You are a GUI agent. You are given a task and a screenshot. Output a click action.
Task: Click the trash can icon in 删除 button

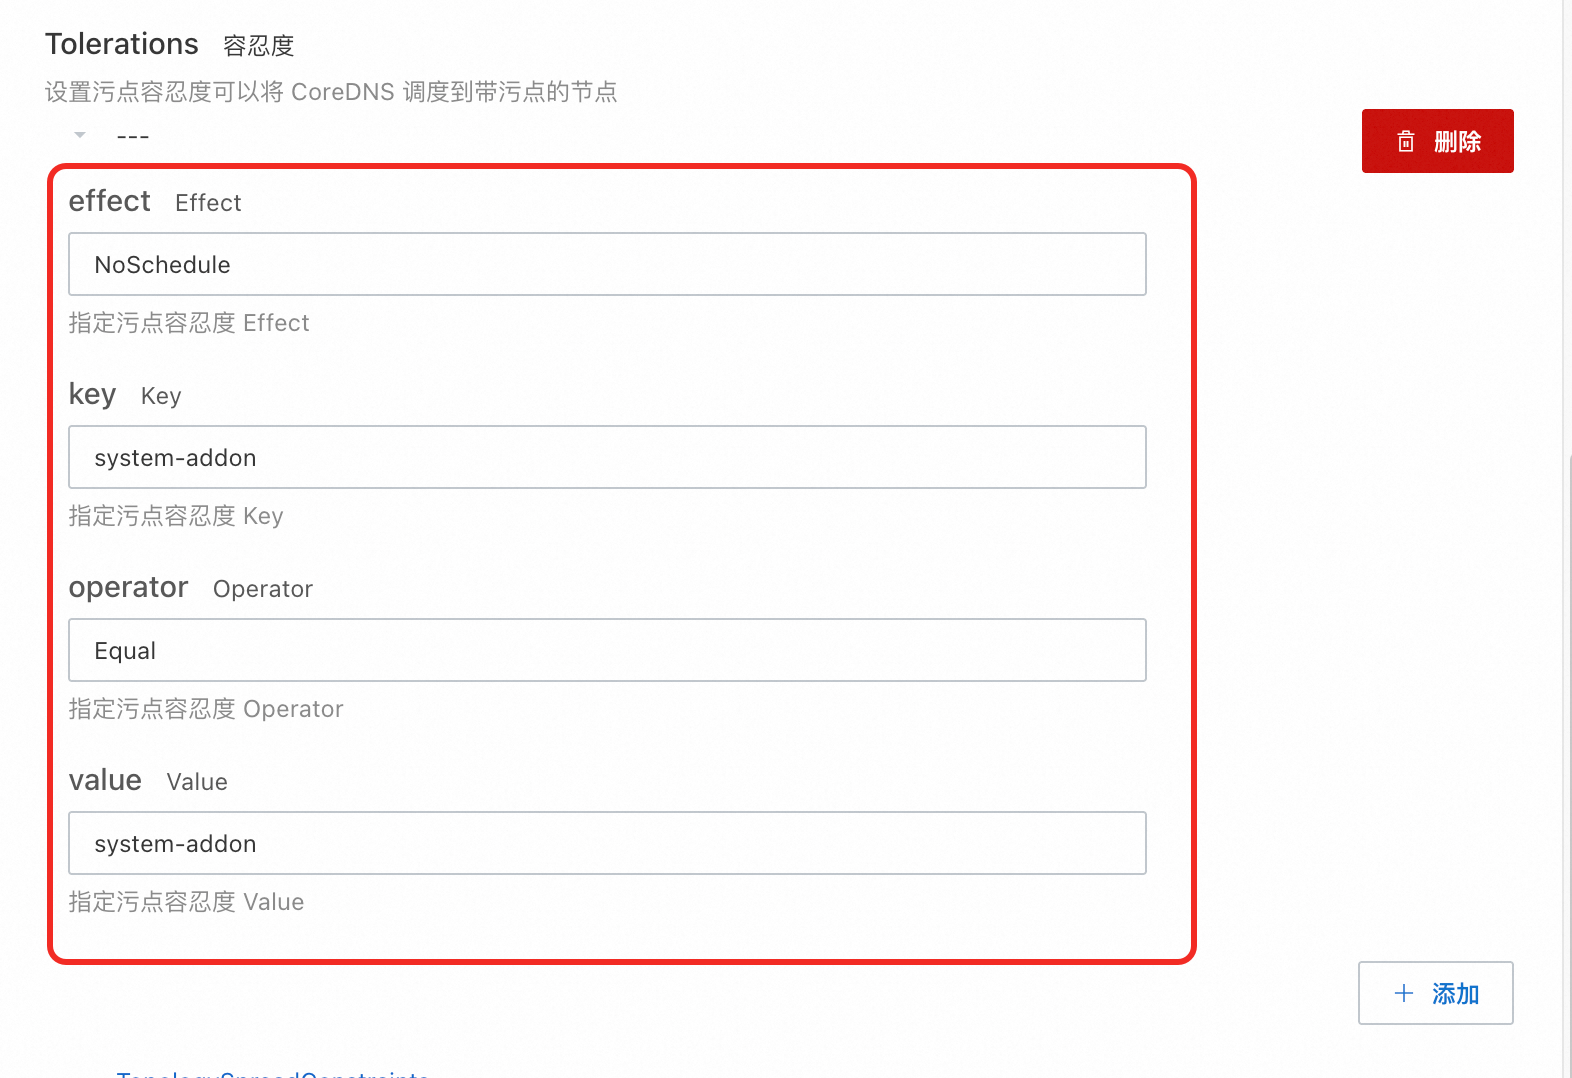click(x=1406, y=141)
